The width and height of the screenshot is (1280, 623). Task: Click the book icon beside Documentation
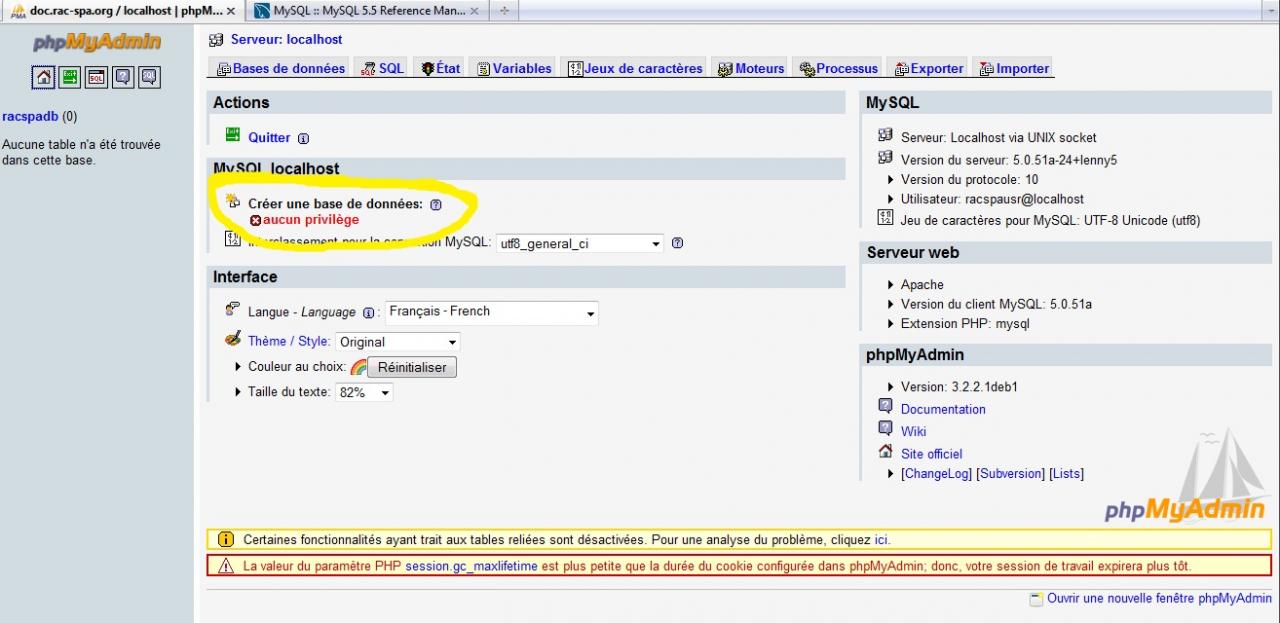click(x=885, y=406)
